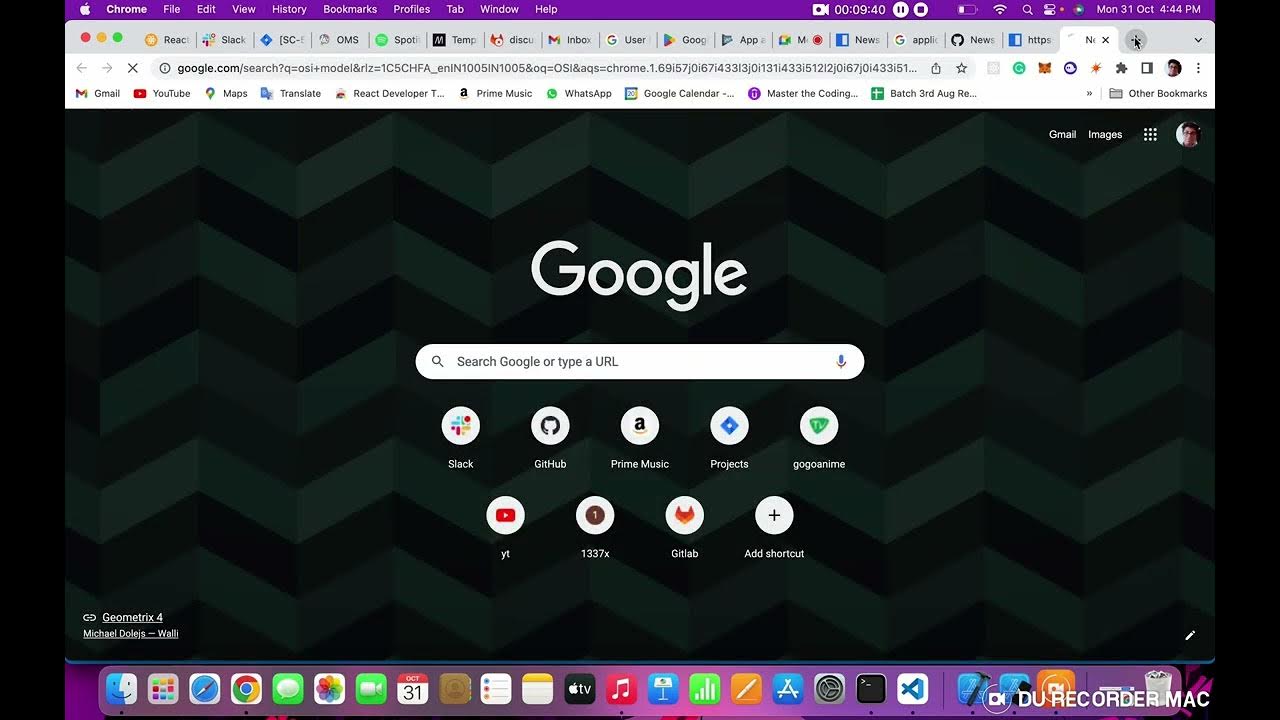This screenshot has width=1280, height=720.
Task: Open the YouTube bookmark
Action: tap(162, 93)
